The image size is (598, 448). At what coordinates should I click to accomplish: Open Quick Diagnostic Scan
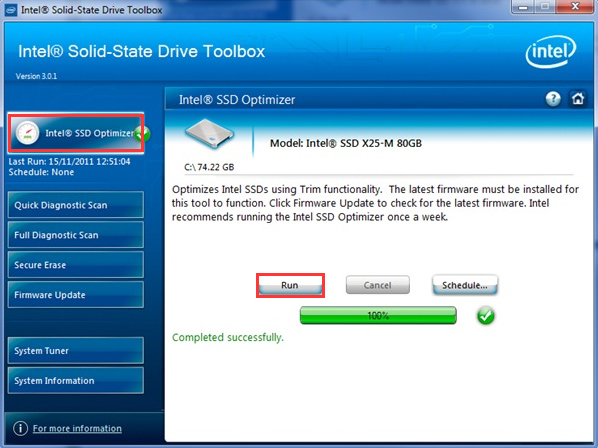(x=76, y=205)
